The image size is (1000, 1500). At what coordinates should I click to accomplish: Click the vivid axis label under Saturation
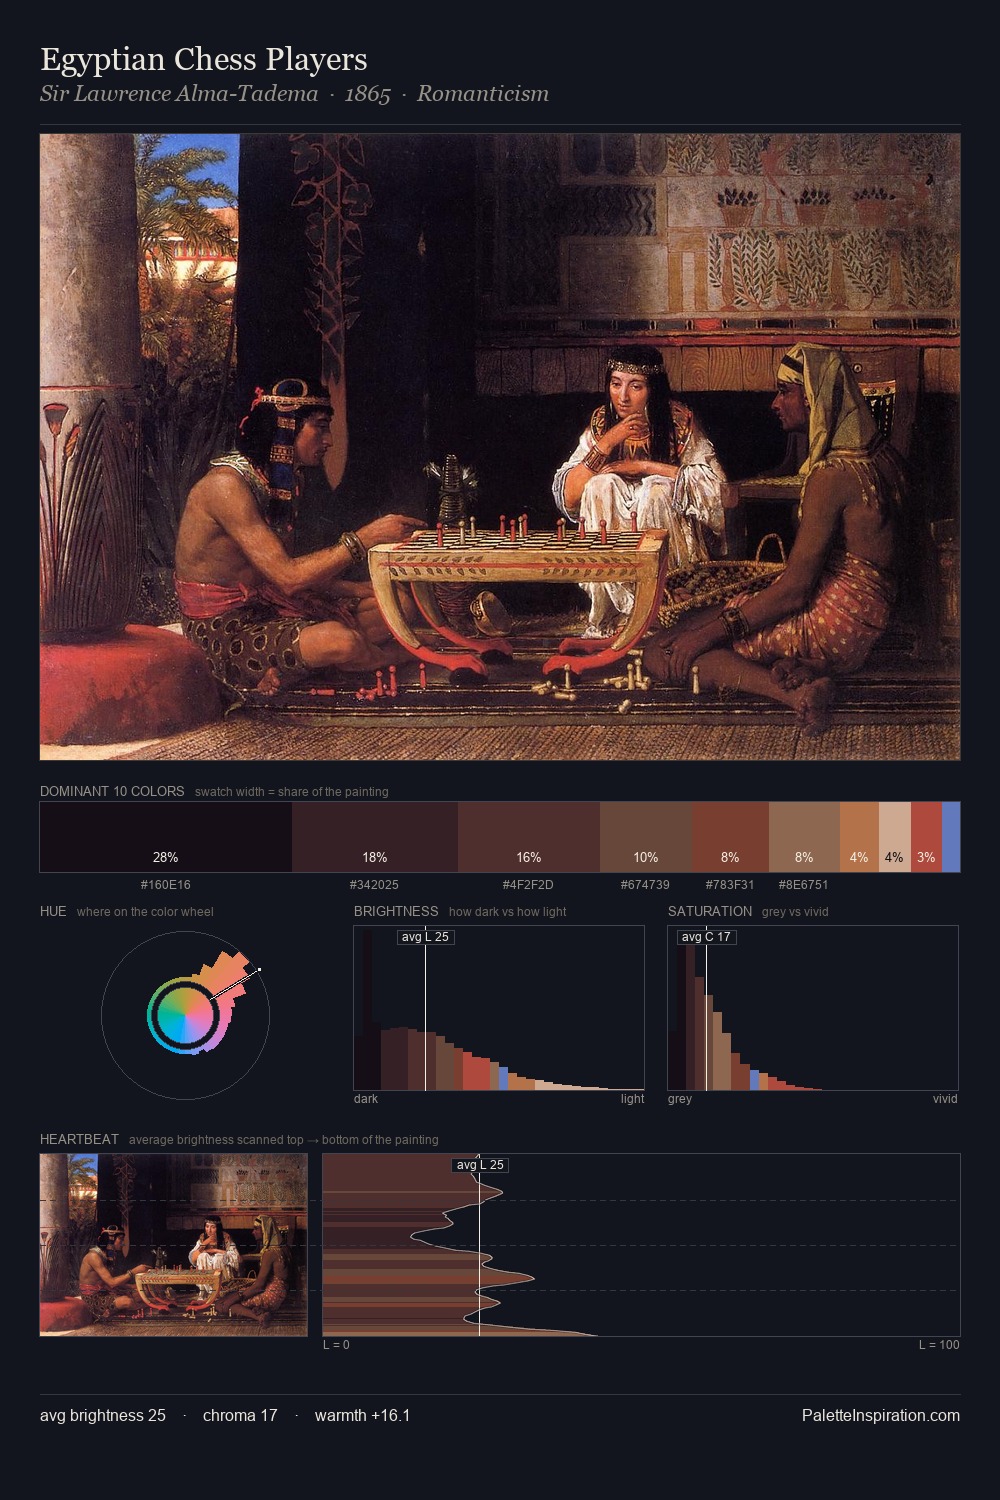[x=945, y=1099]
